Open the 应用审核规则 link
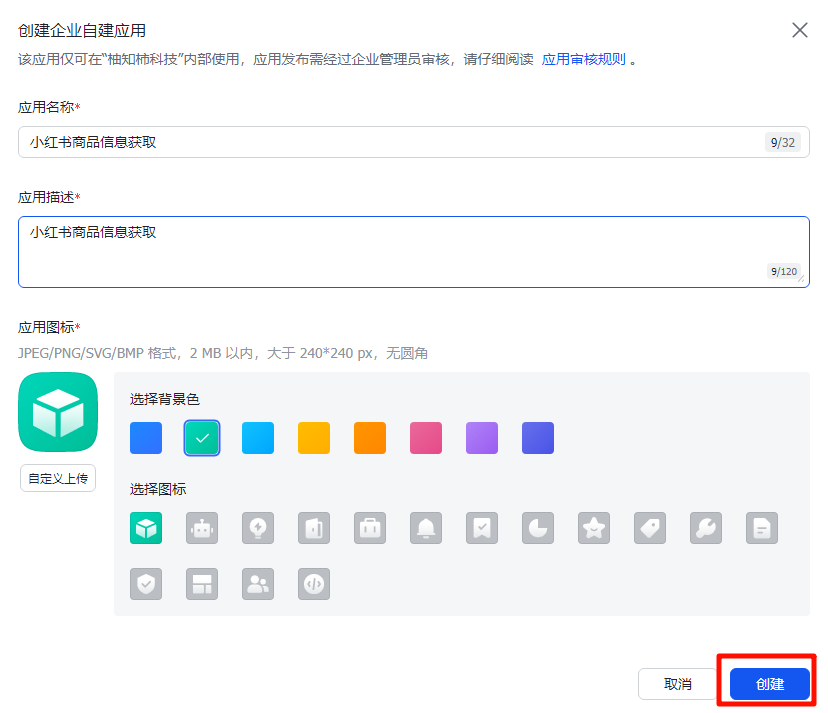Screen dimensions: 828x713 (x=583, y=59)
